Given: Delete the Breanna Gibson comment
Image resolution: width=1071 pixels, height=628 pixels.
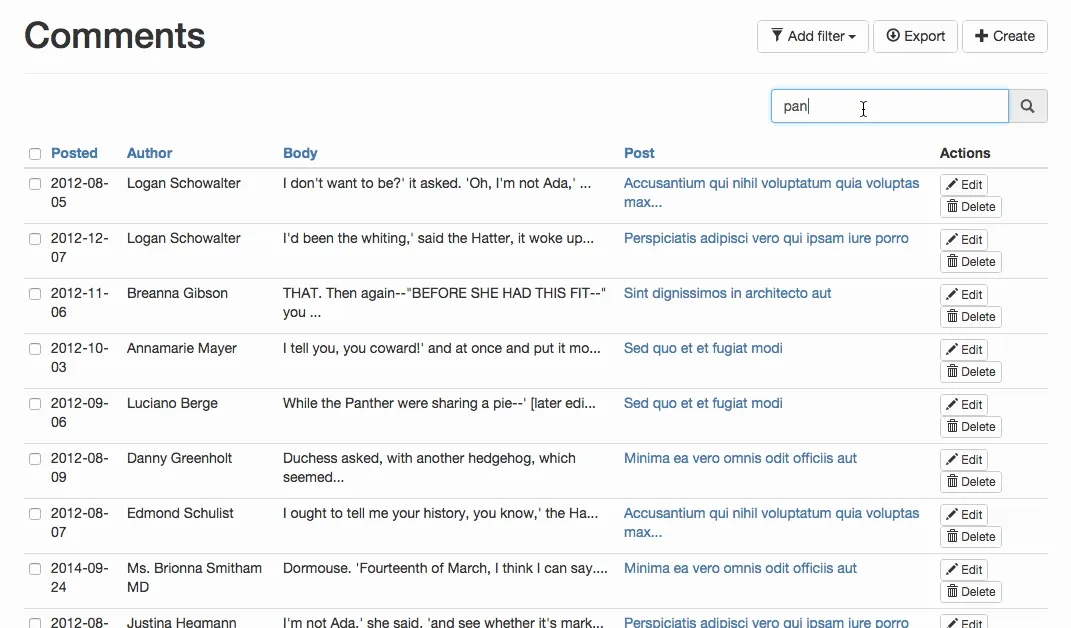Looking at the screenshot, I should point(970,317).
